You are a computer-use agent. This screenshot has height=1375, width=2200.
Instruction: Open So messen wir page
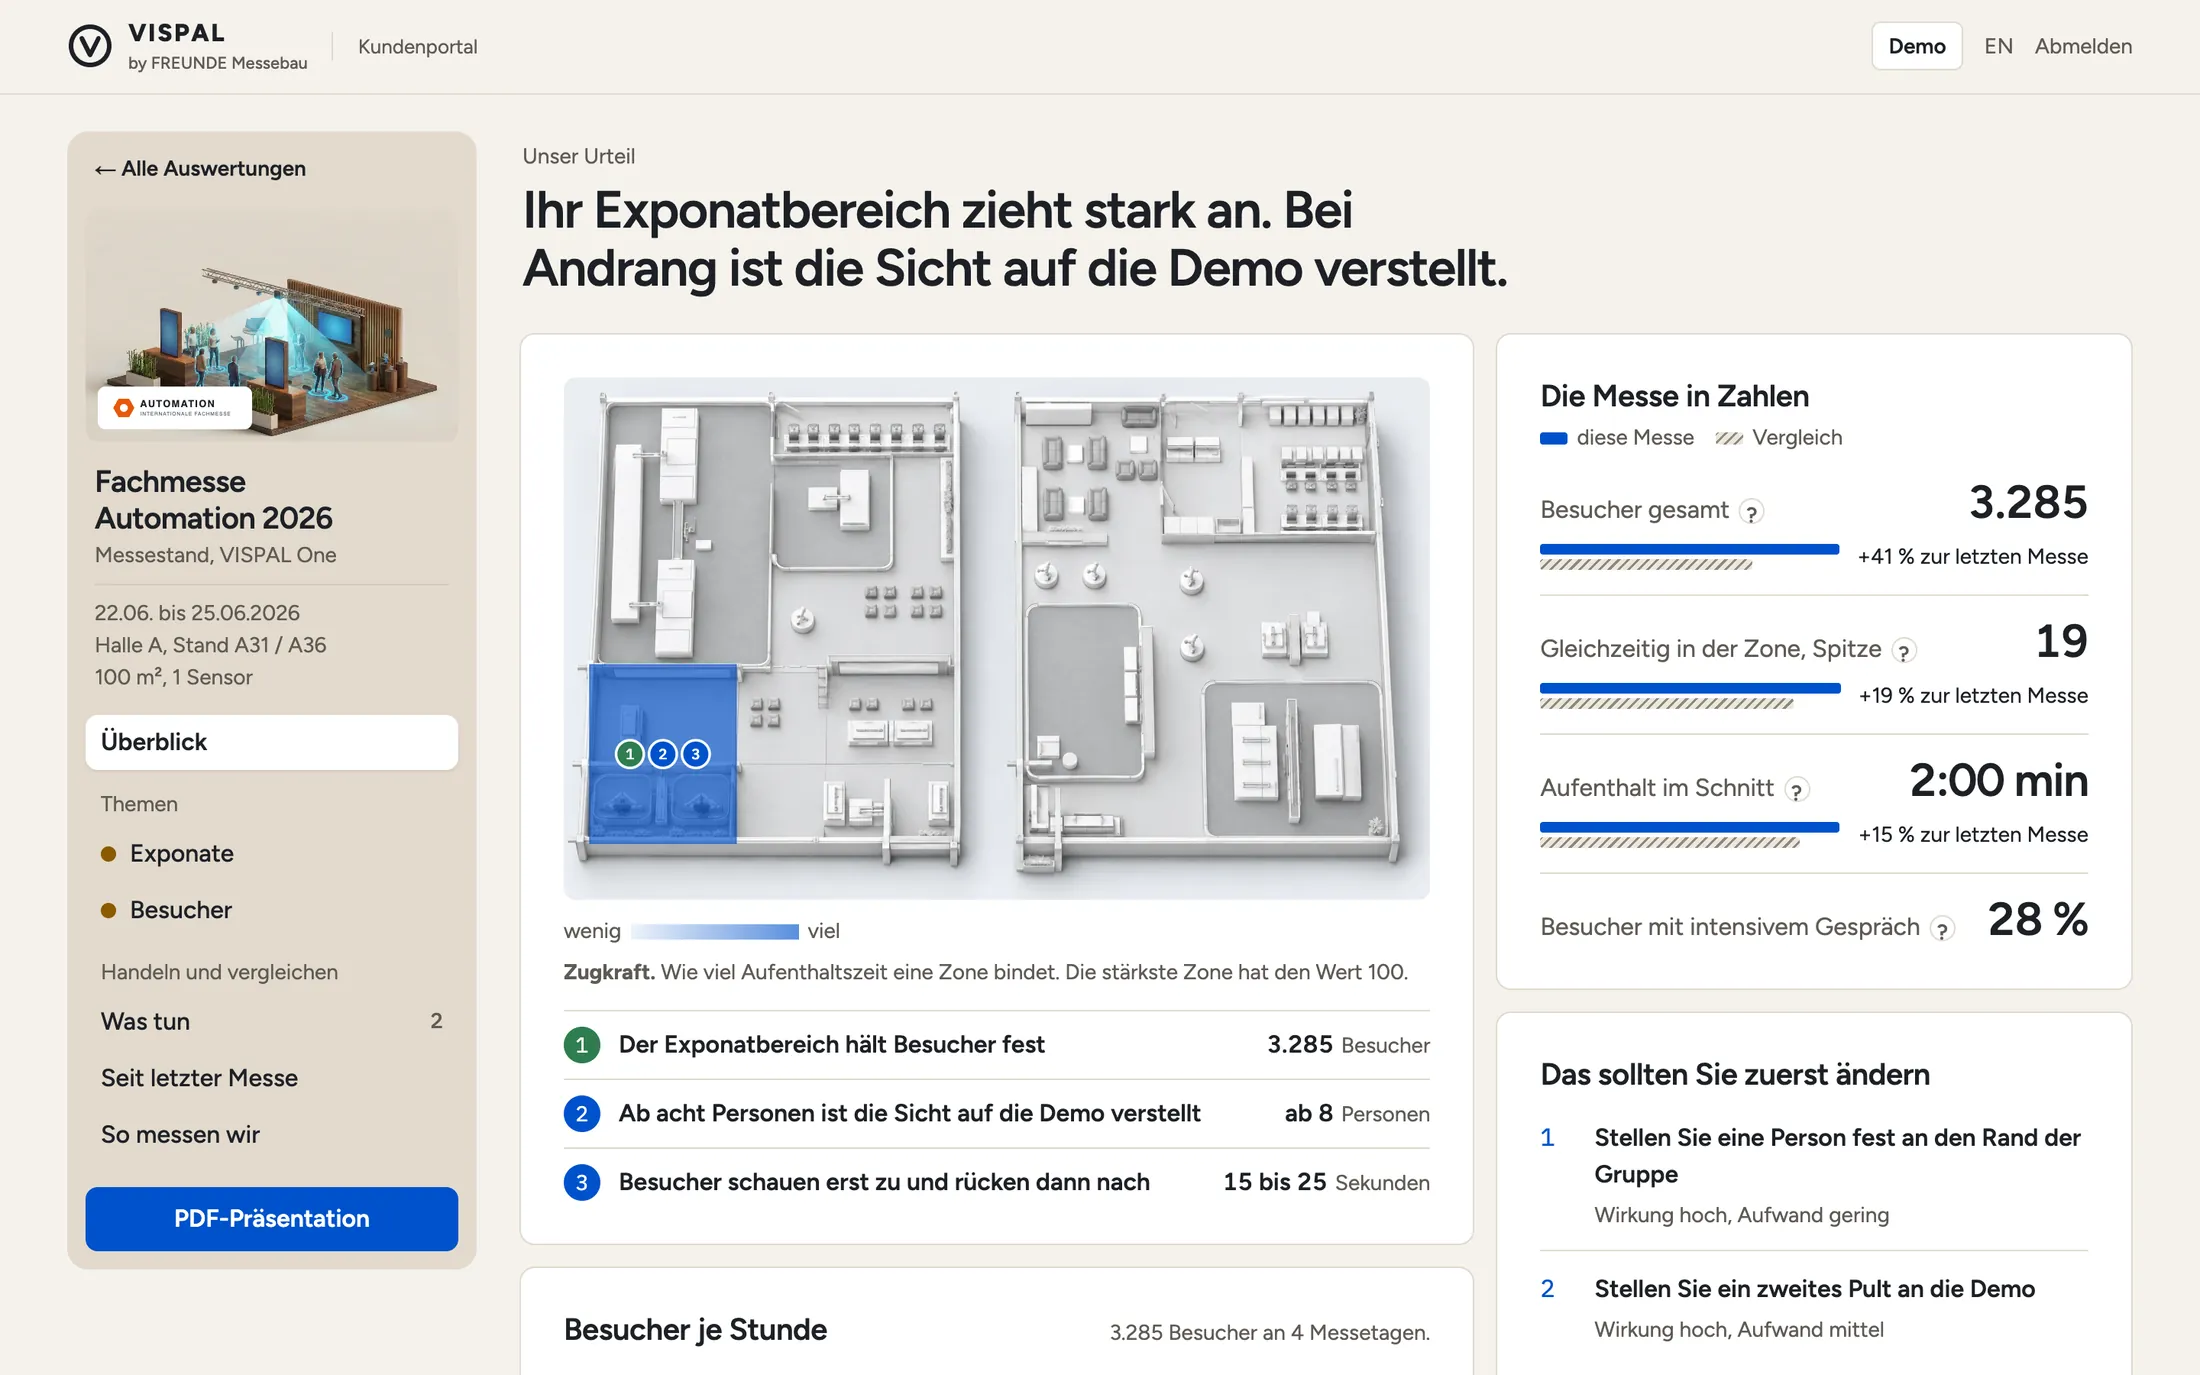(272, 1135)
